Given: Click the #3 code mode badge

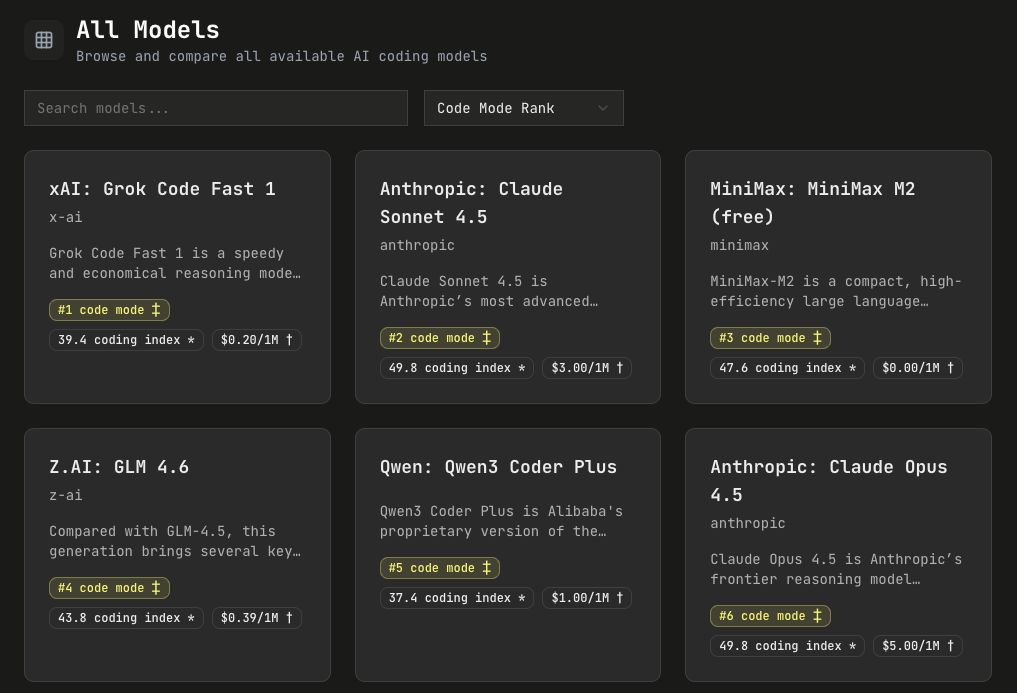Looking at the screenshot, I should pos(770,337).
